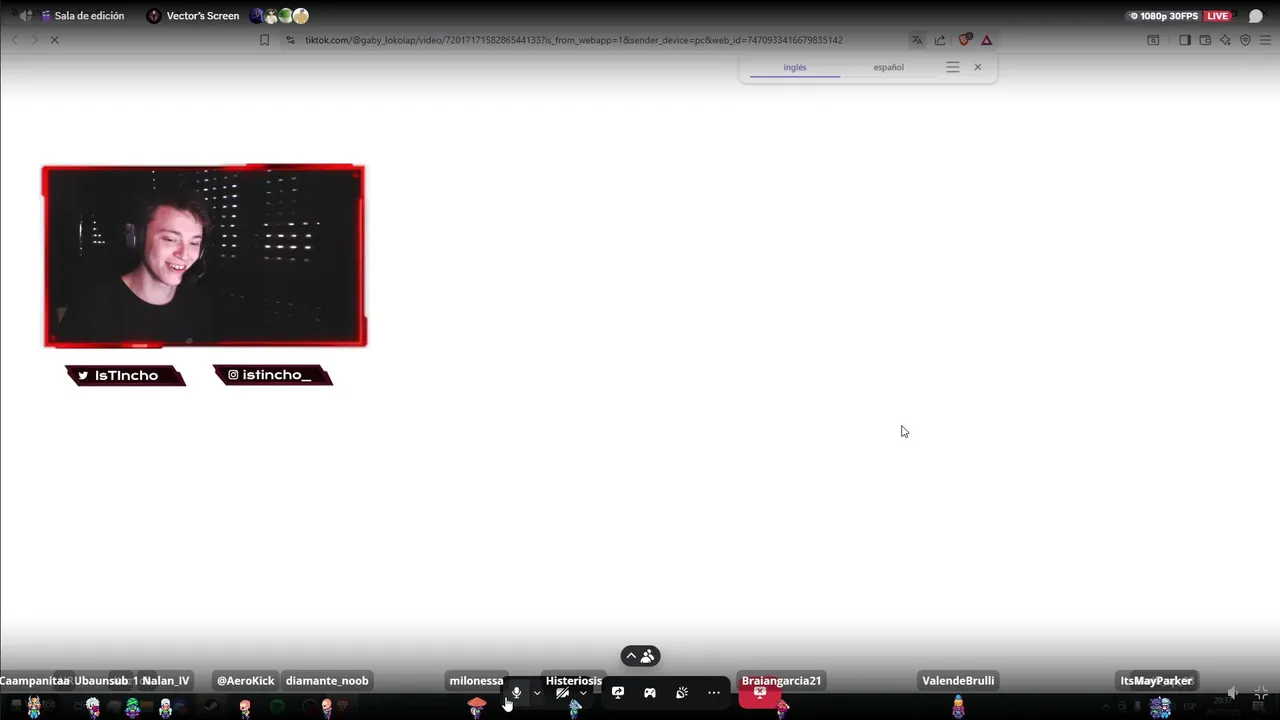This screenshot has width=1280, height=720.
Task: Click the ItsMayParker participant name
Action: pyautogui.click(x=1157, y=681)
